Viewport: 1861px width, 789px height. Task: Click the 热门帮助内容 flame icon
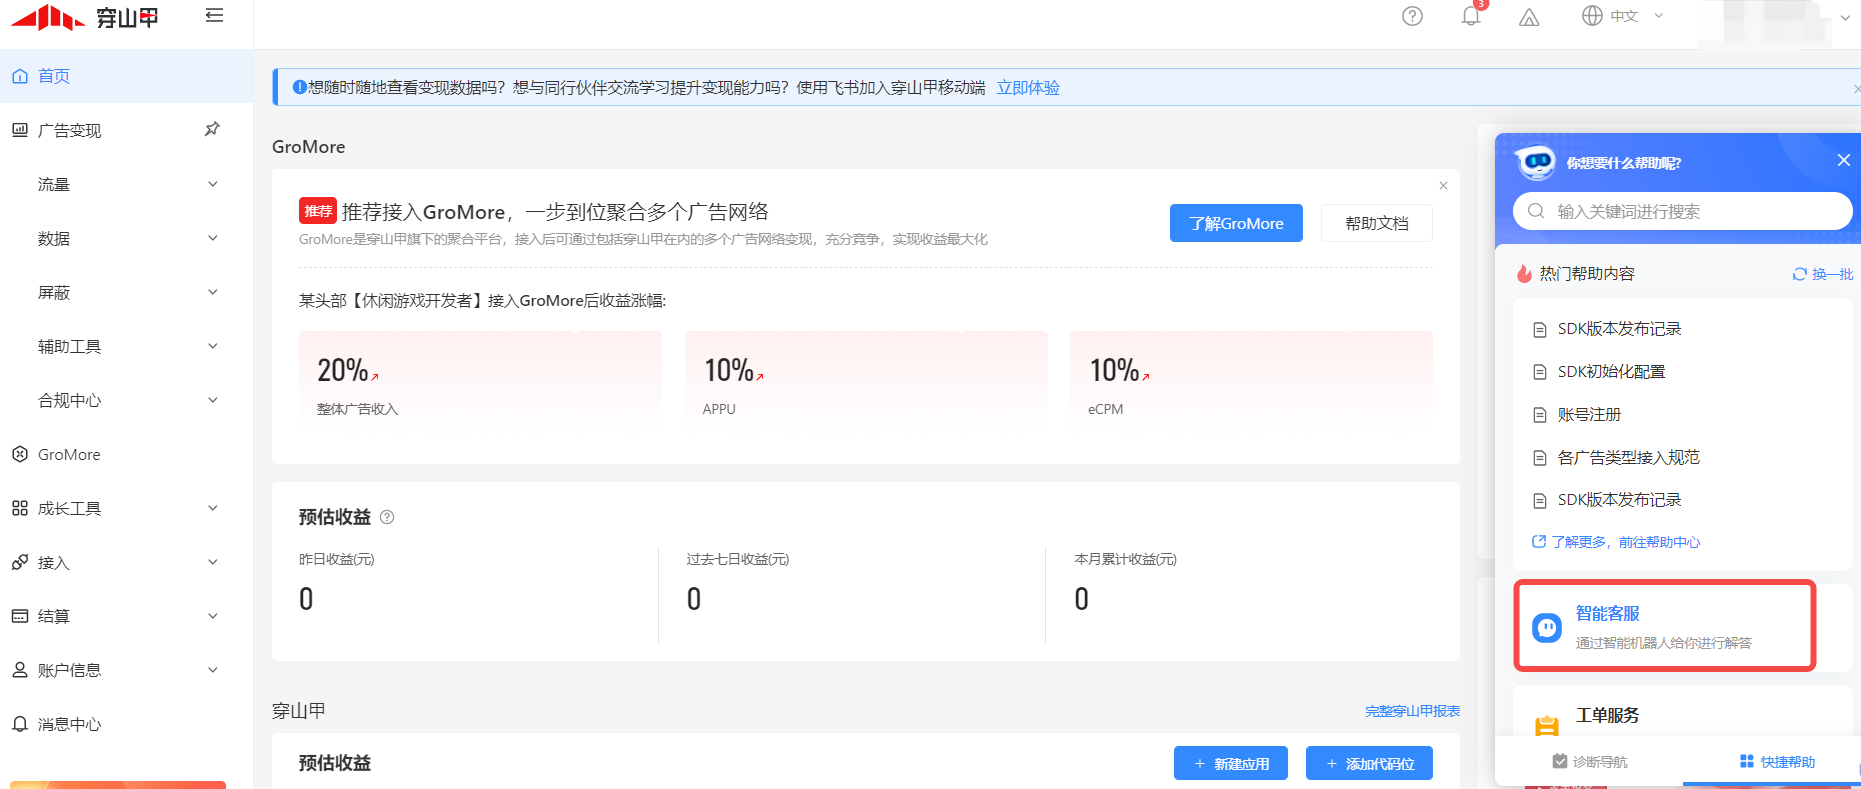point(1524,273)
